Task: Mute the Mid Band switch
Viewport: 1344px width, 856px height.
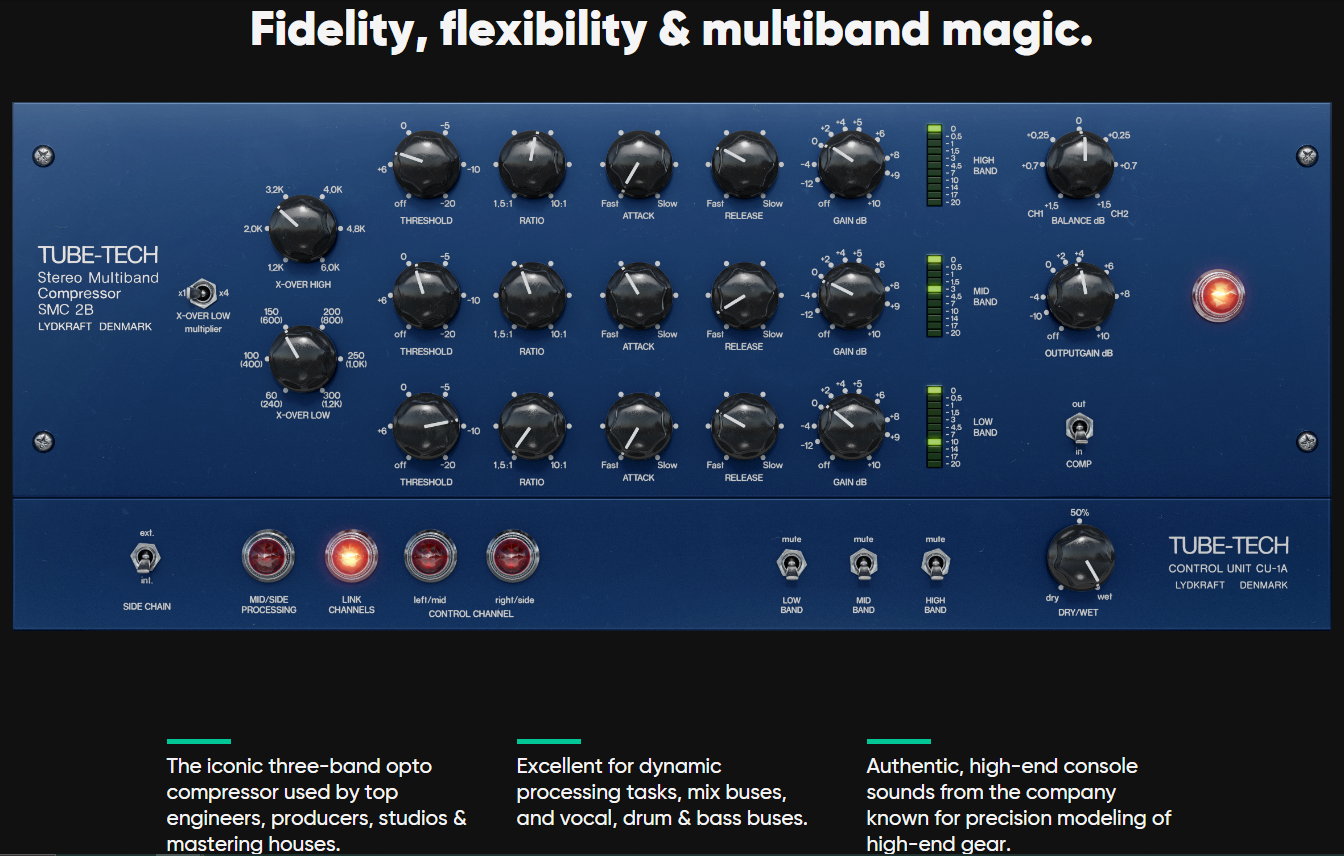Action: 863,564
